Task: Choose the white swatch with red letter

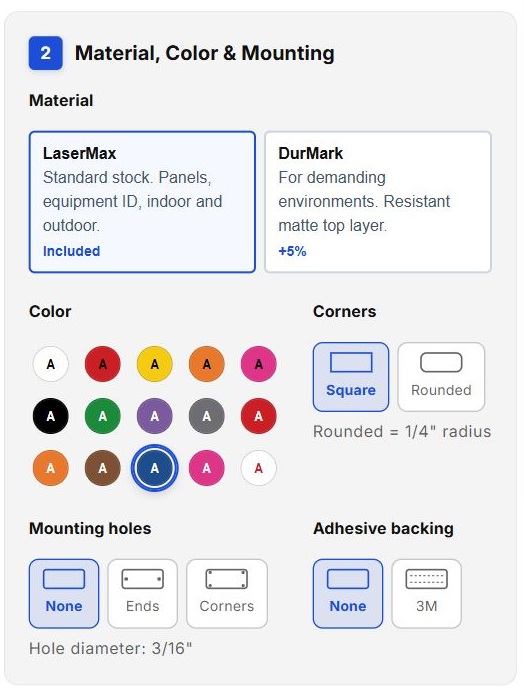Action: tap(258, 468)
